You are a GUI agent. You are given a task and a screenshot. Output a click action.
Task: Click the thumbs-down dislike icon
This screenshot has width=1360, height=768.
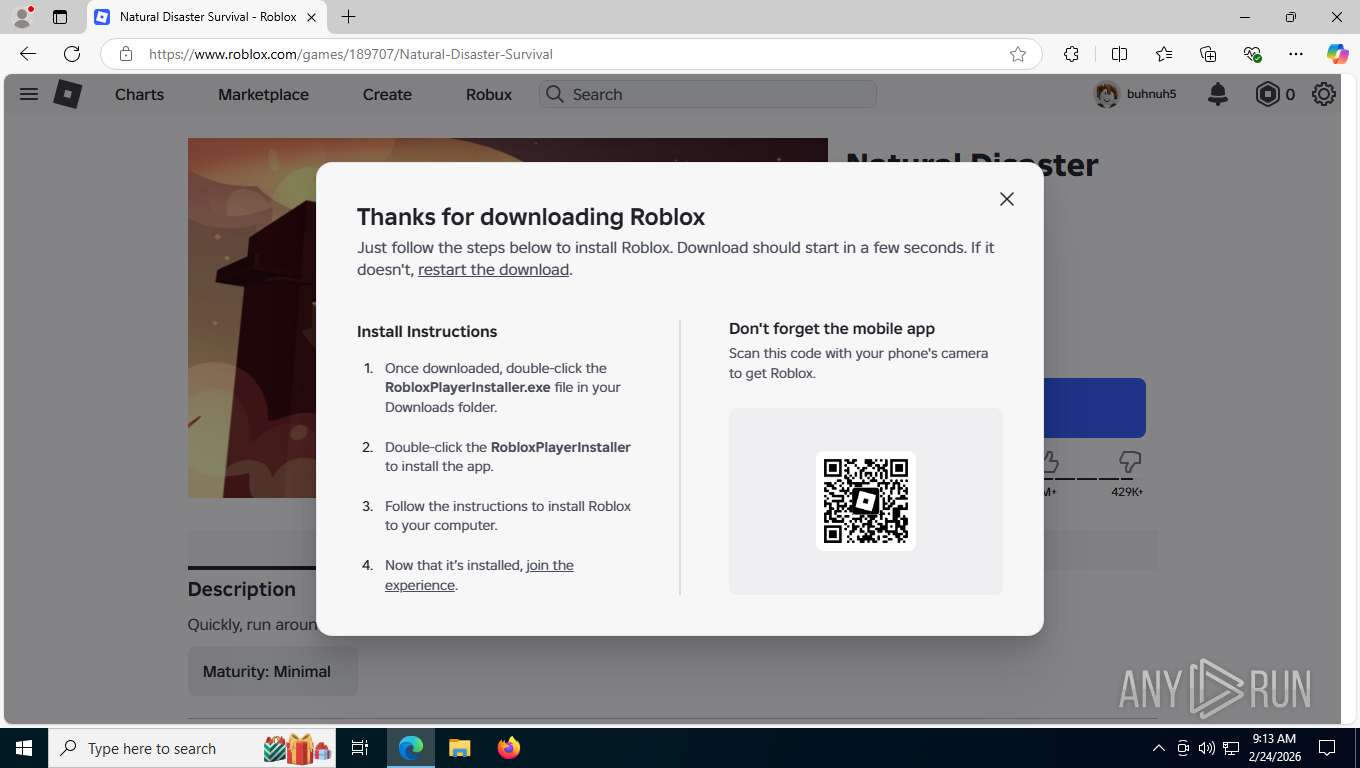point(1130,462)
